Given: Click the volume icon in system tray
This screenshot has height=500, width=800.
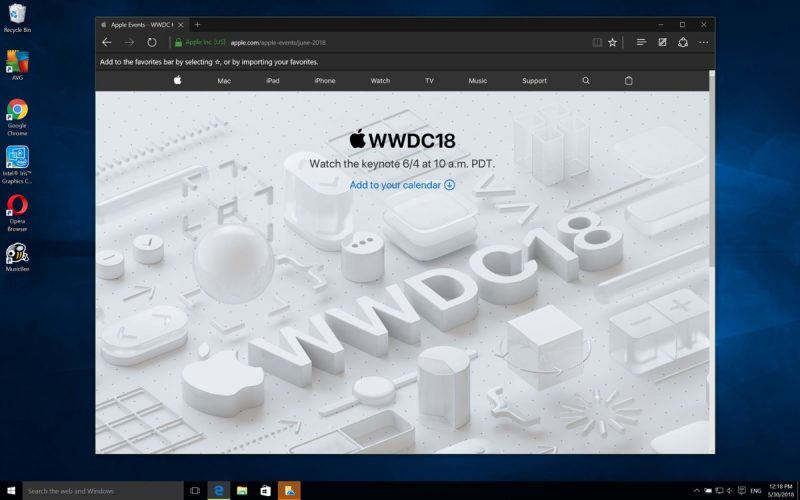Looking at the screenshot, I should pyautogui.click(x=730, y=491).
